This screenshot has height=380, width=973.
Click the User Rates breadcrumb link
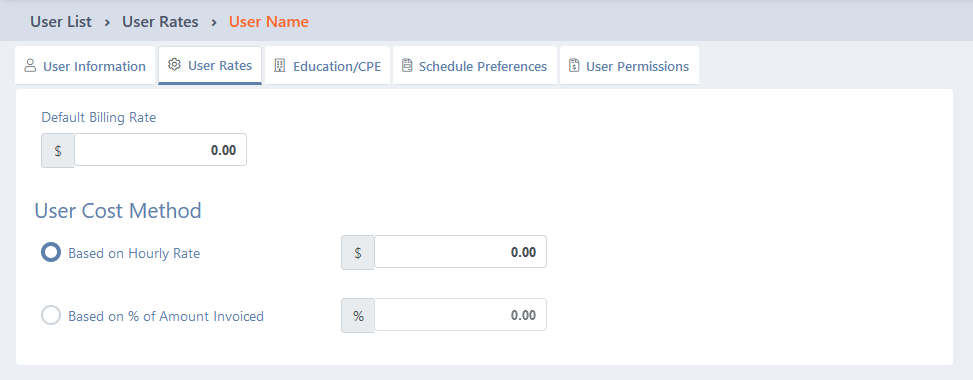[160, 22]
